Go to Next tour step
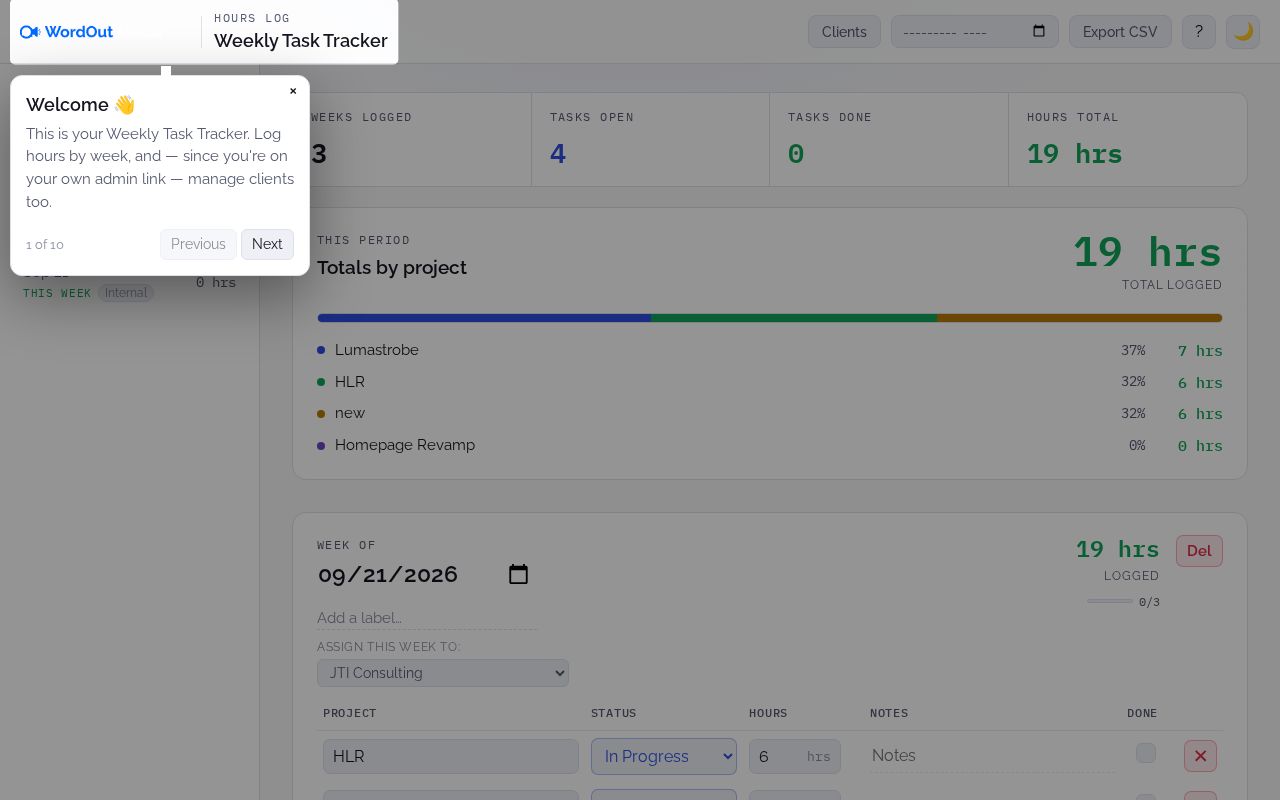The image size is (1280, 800). (x=267, y=244)
